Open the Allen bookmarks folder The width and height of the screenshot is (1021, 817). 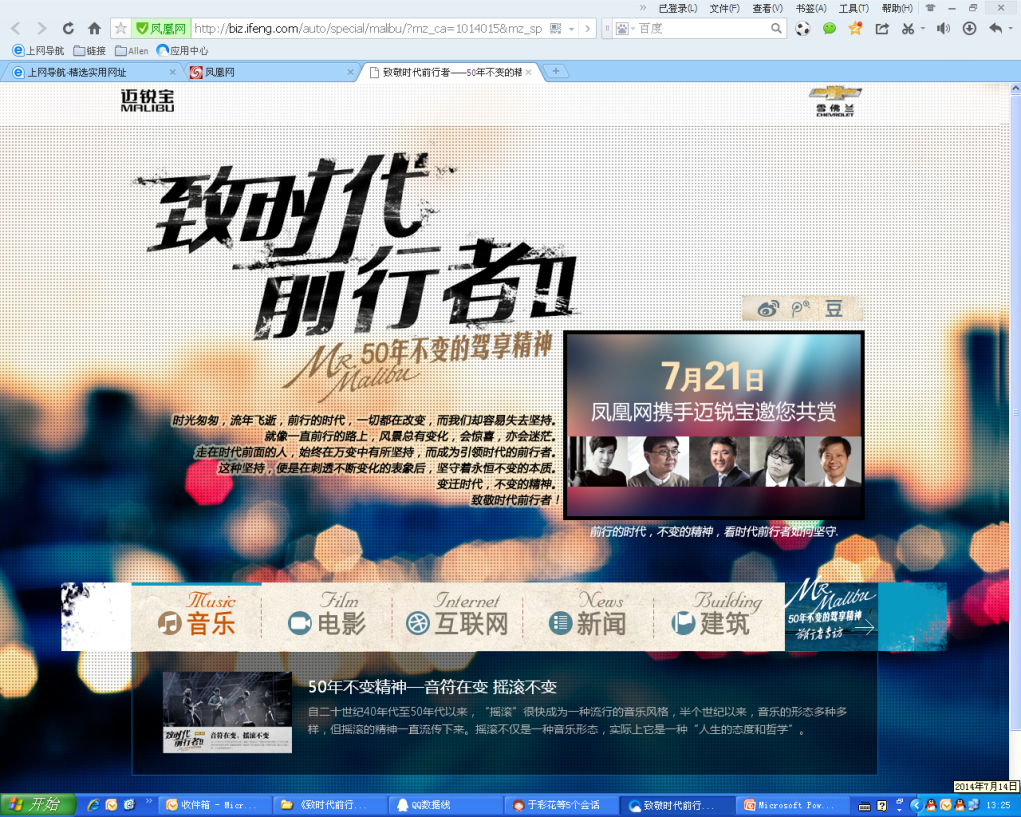132,51
